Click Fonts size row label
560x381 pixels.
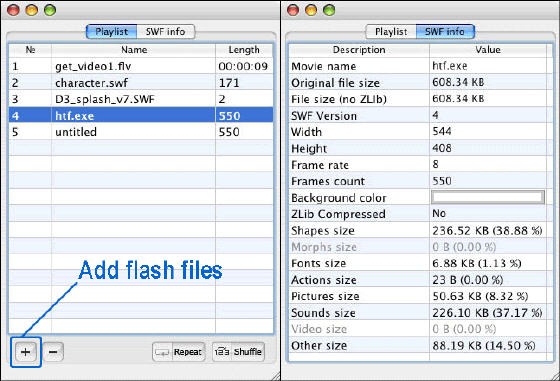[319, 264]
